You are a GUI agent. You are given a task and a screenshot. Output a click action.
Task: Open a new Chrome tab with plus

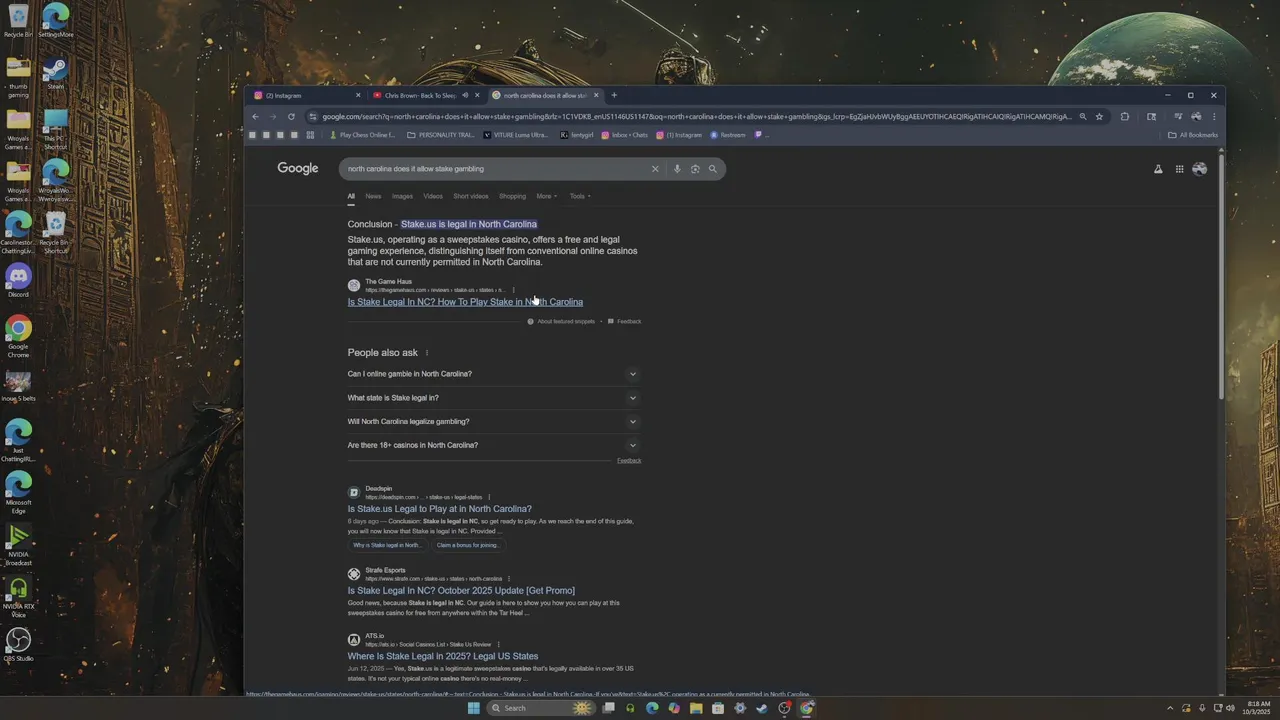614,95
